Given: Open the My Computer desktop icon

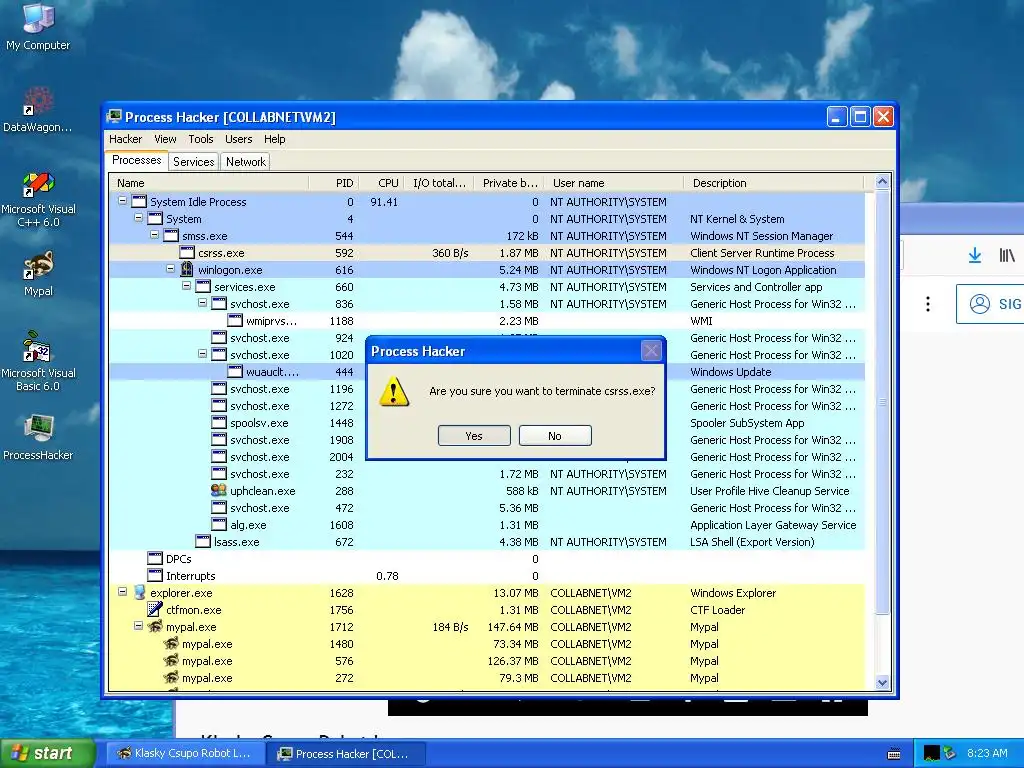Looking at the screenshot, I should [38, 26].
